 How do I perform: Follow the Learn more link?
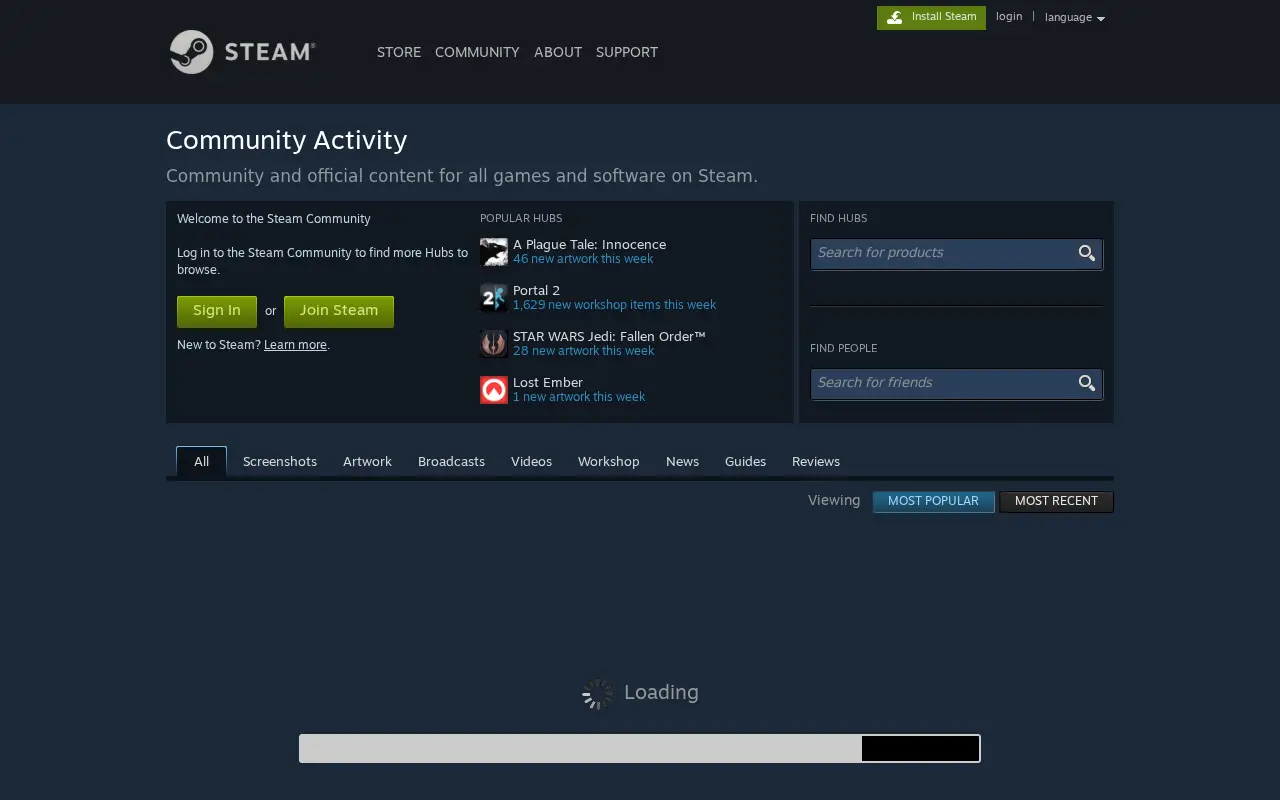point(295,345)
